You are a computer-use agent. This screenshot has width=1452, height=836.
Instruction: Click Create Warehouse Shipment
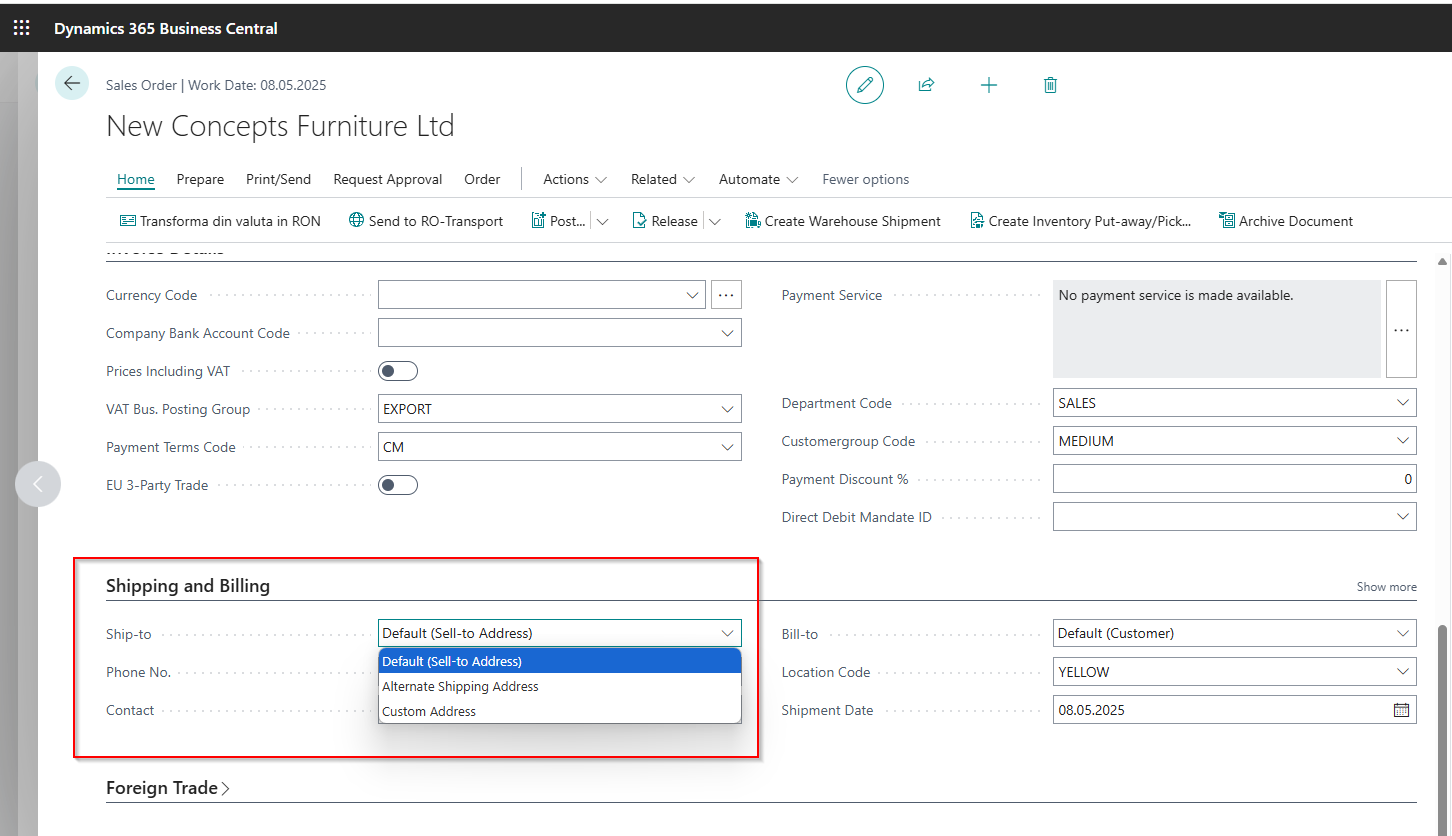pos(843,221)
